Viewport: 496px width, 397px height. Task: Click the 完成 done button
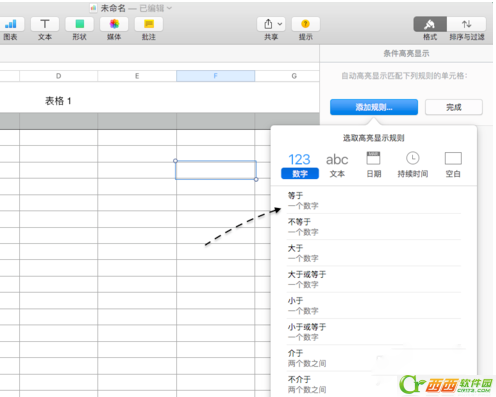(454, 107)
